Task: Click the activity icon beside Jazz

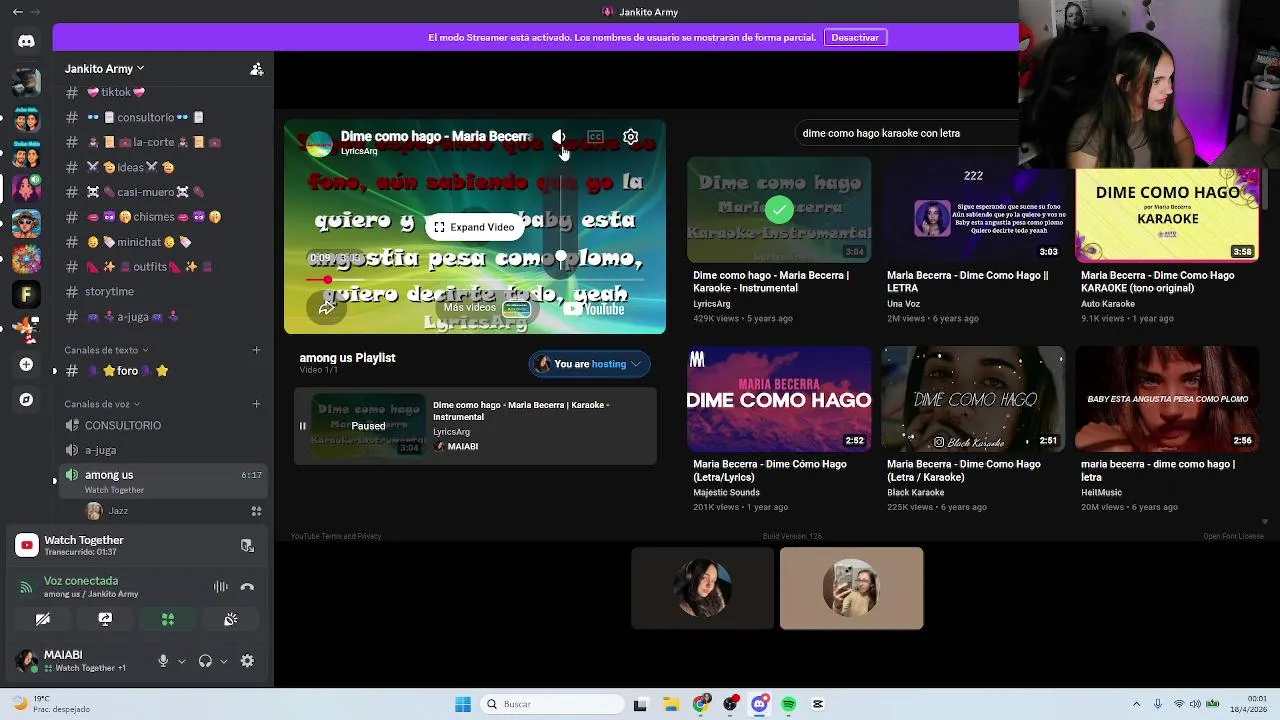Action: [x=256, y=511]
